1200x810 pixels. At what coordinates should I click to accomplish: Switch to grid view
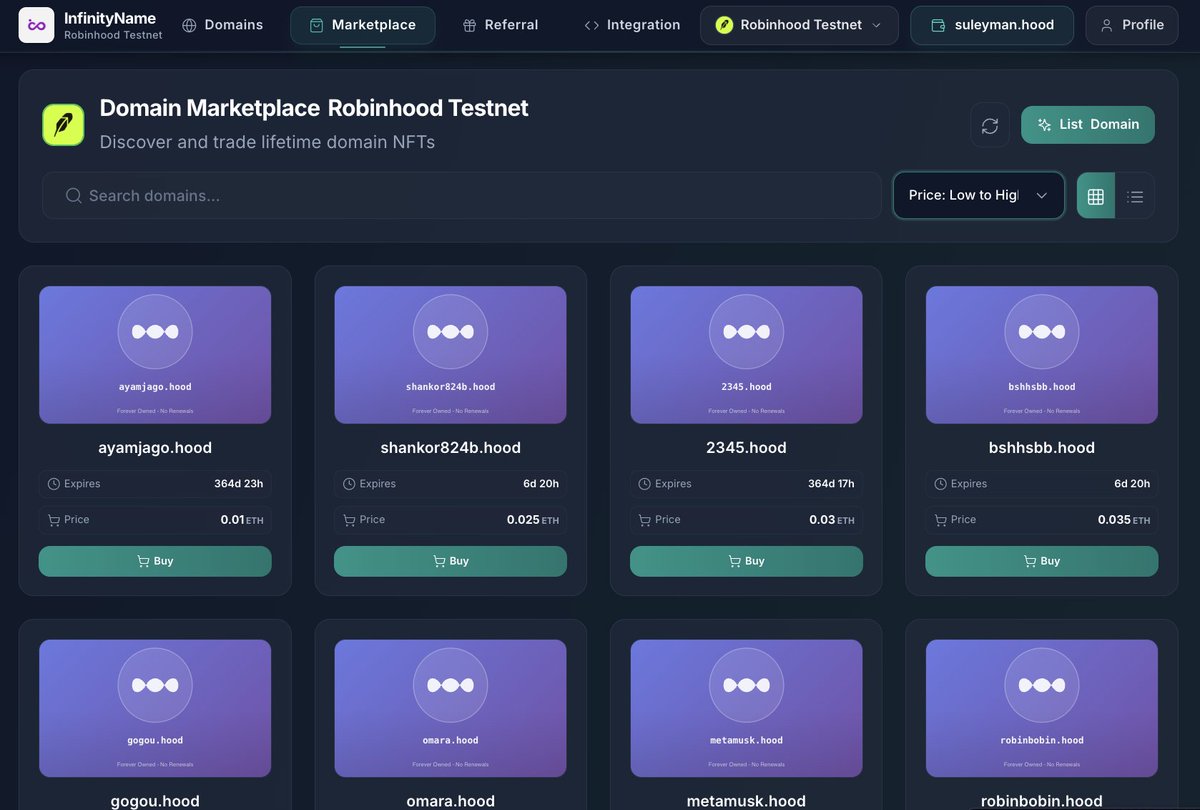click(x=1096, y=196)
